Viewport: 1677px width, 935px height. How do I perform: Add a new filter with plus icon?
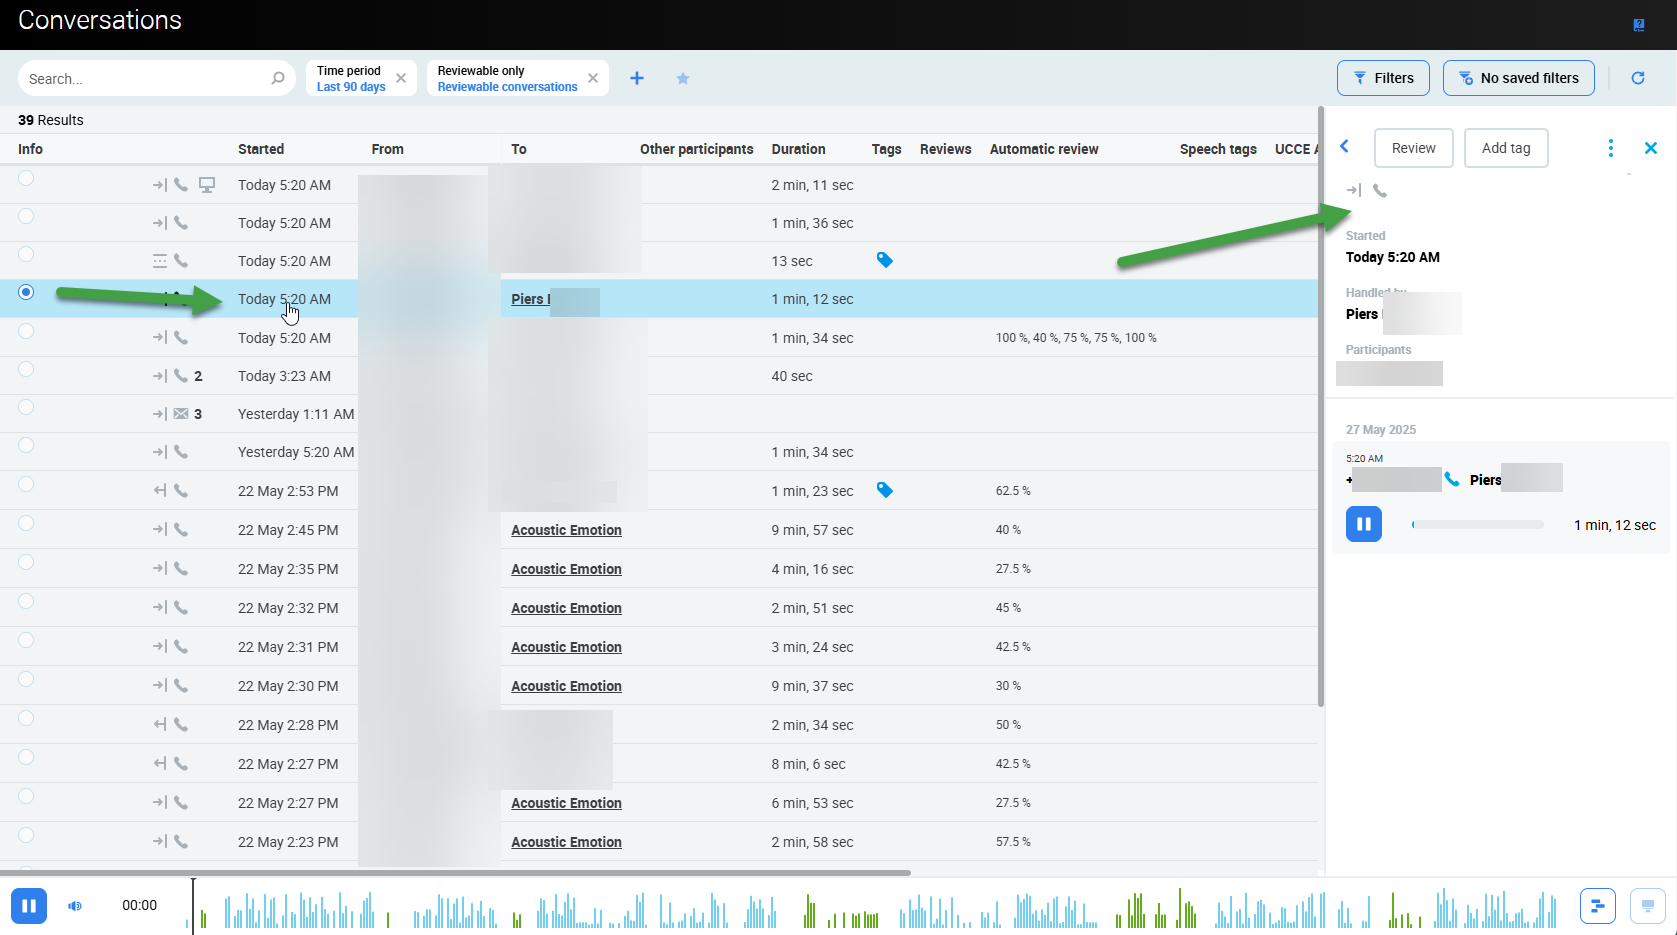coord(637,78)
